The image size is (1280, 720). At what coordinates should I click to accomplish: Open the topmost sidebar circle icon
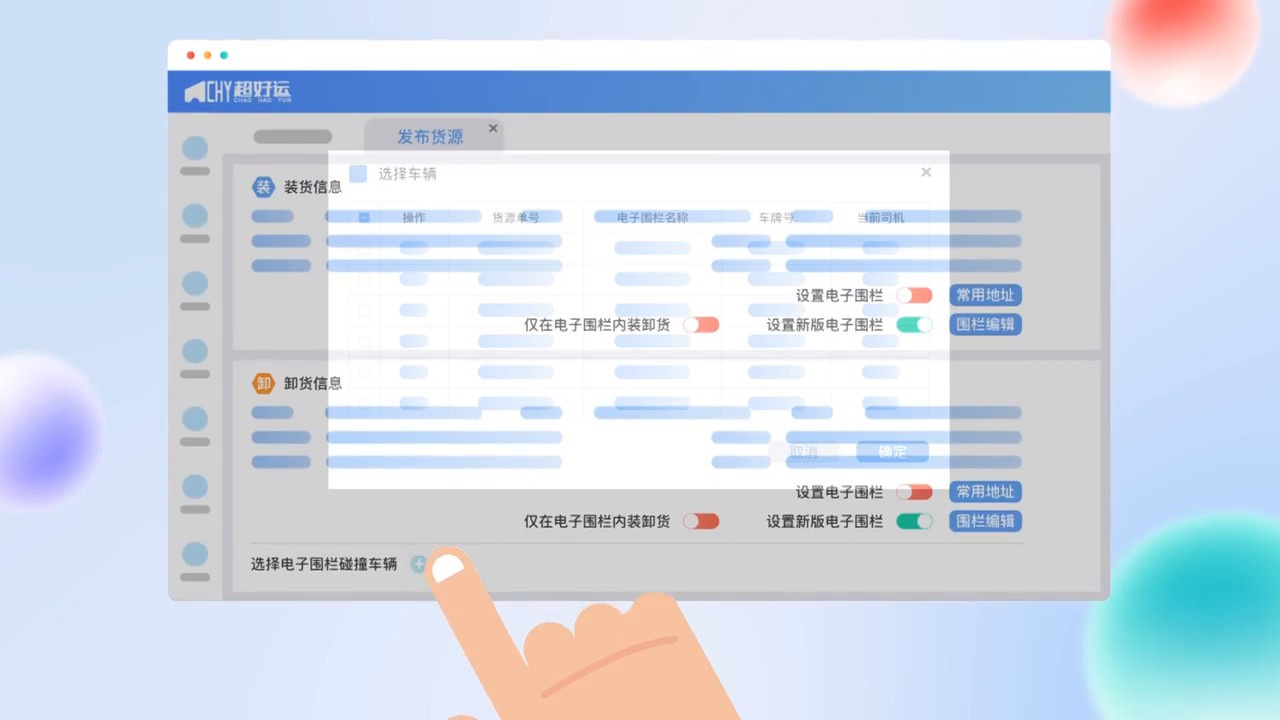(x=195, y=149)
